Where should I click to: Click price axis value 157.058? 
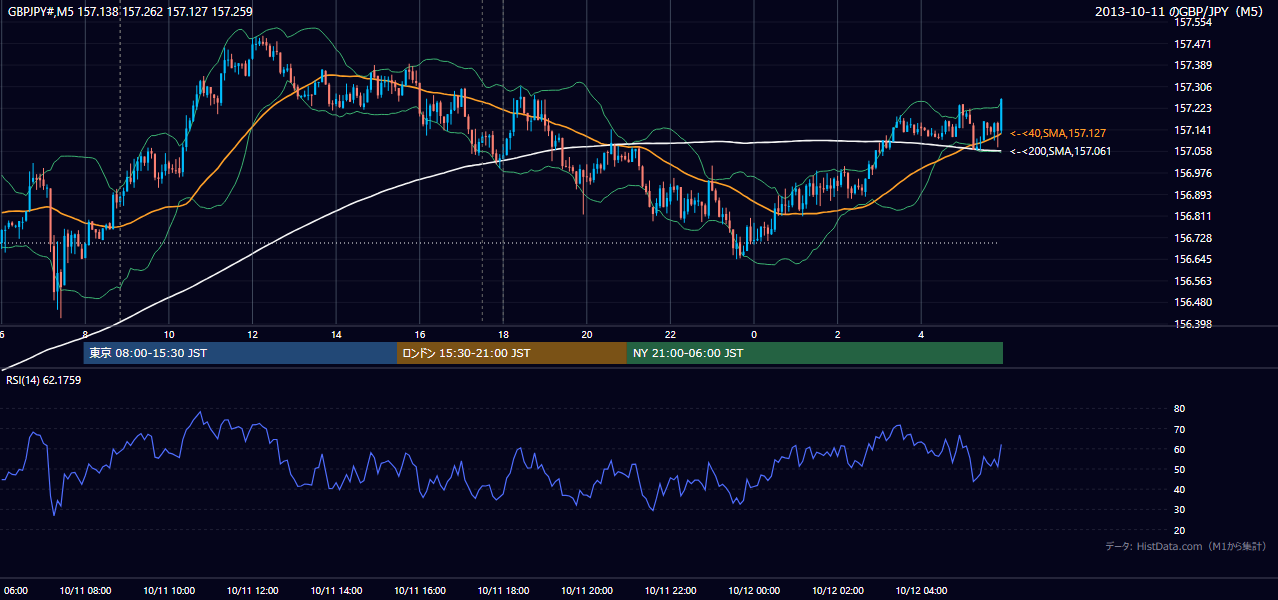click(x=1193, y=151)
